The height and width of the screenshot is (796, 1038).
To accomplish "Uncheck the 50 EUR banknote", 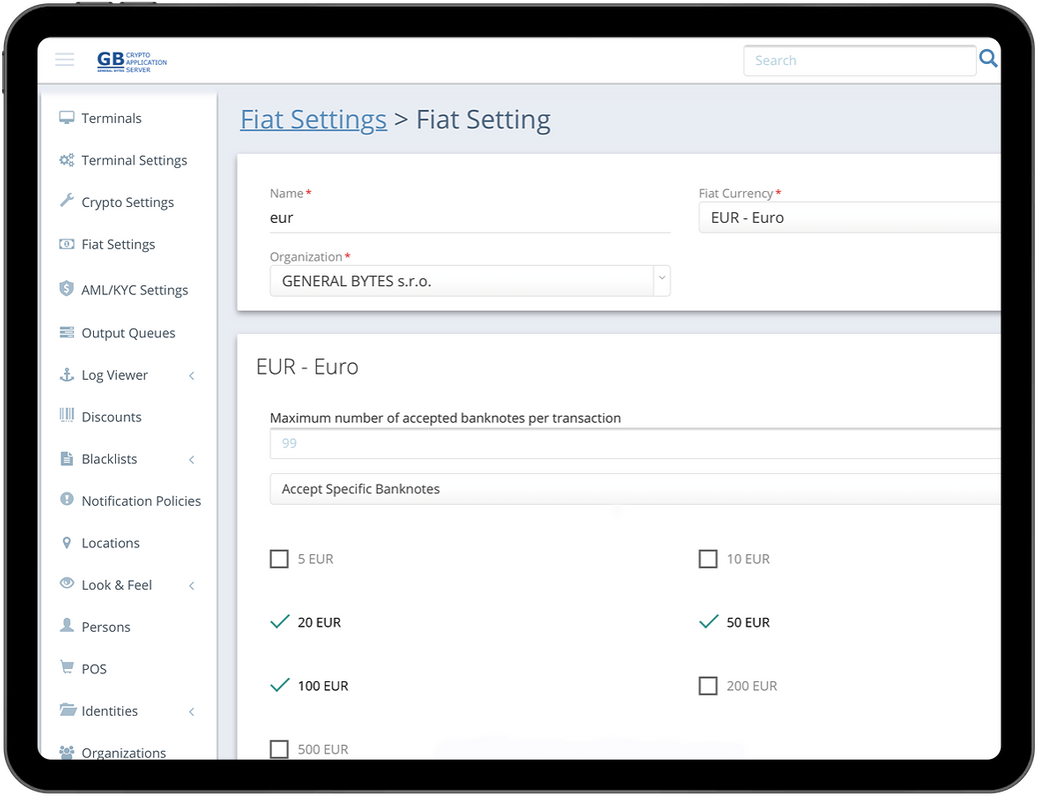I will (x=708, y=622).
